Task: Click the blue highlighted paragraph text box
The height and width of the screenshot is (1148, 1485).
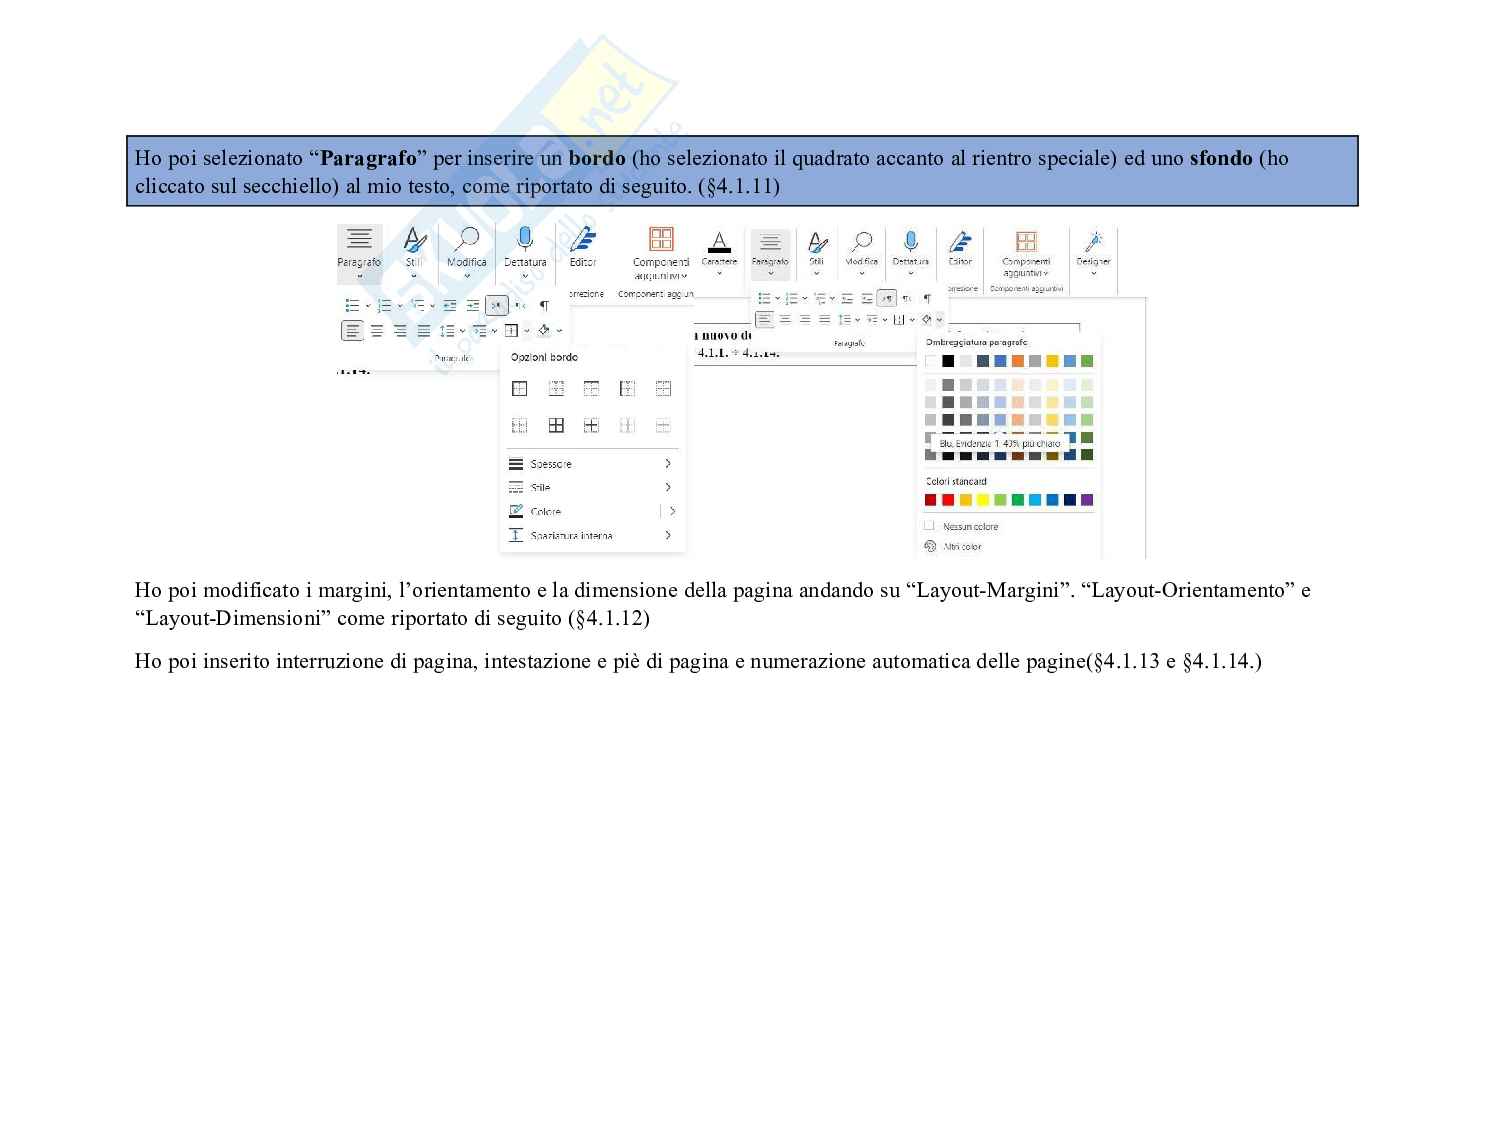Action: pos(741,171)
